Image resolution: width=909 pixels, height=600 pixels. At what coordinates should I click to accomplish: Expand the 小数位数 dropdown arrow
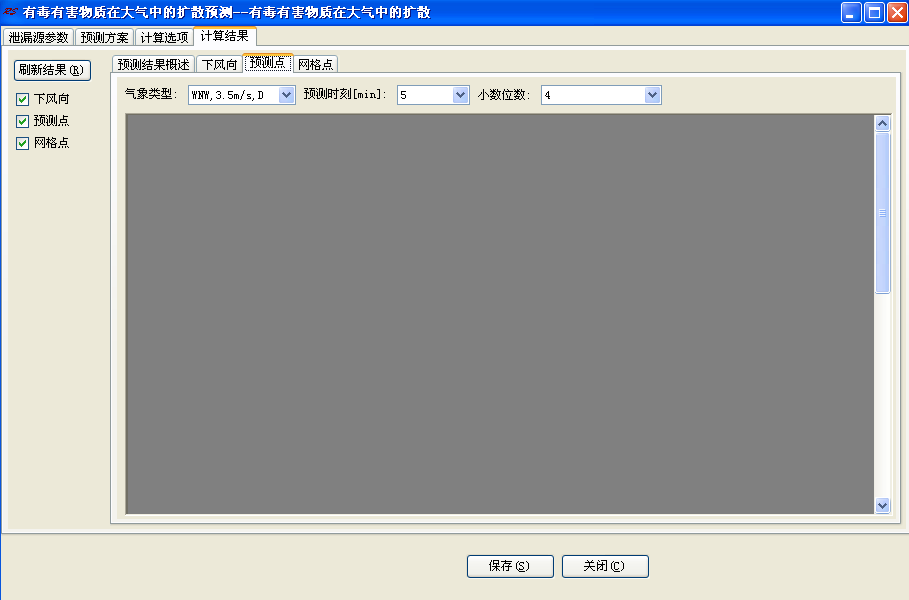point(652,95)
